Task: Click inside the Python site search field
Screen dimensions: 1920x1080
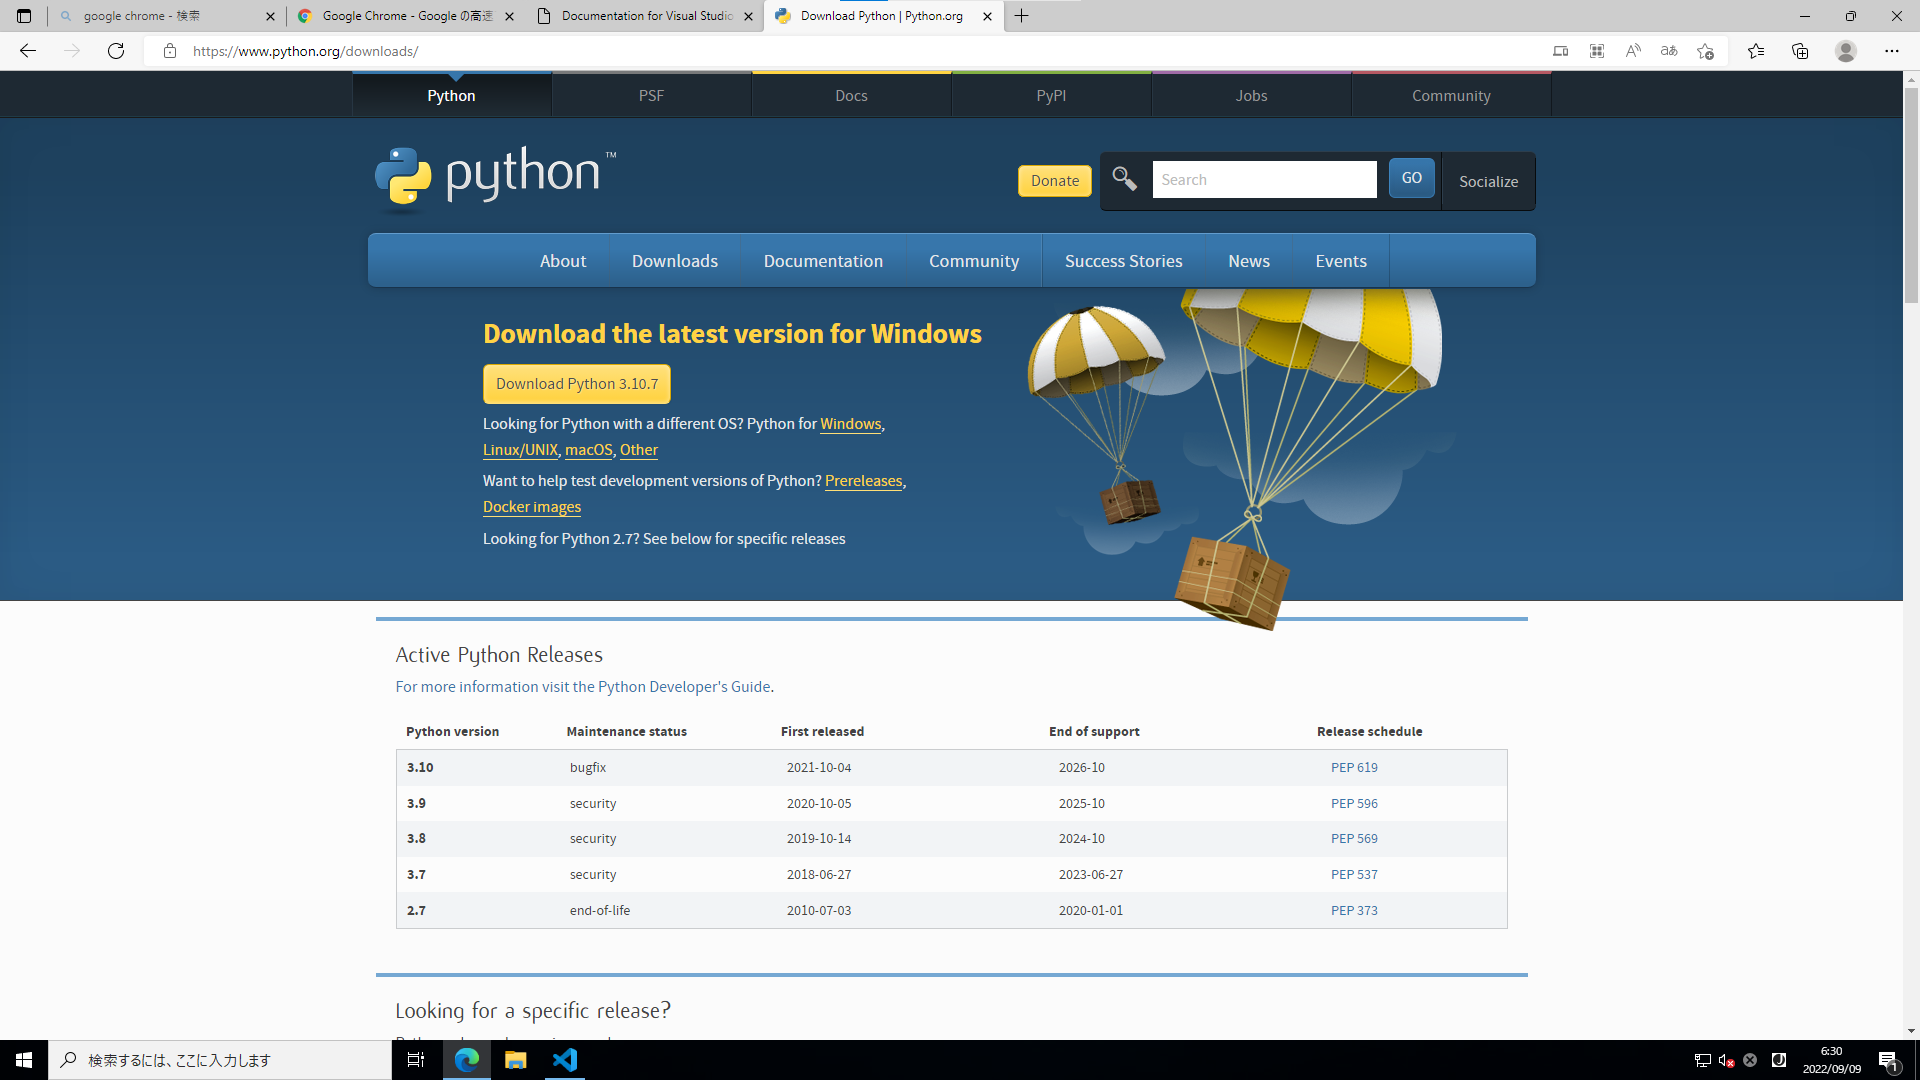Action: click(1264, 179)
